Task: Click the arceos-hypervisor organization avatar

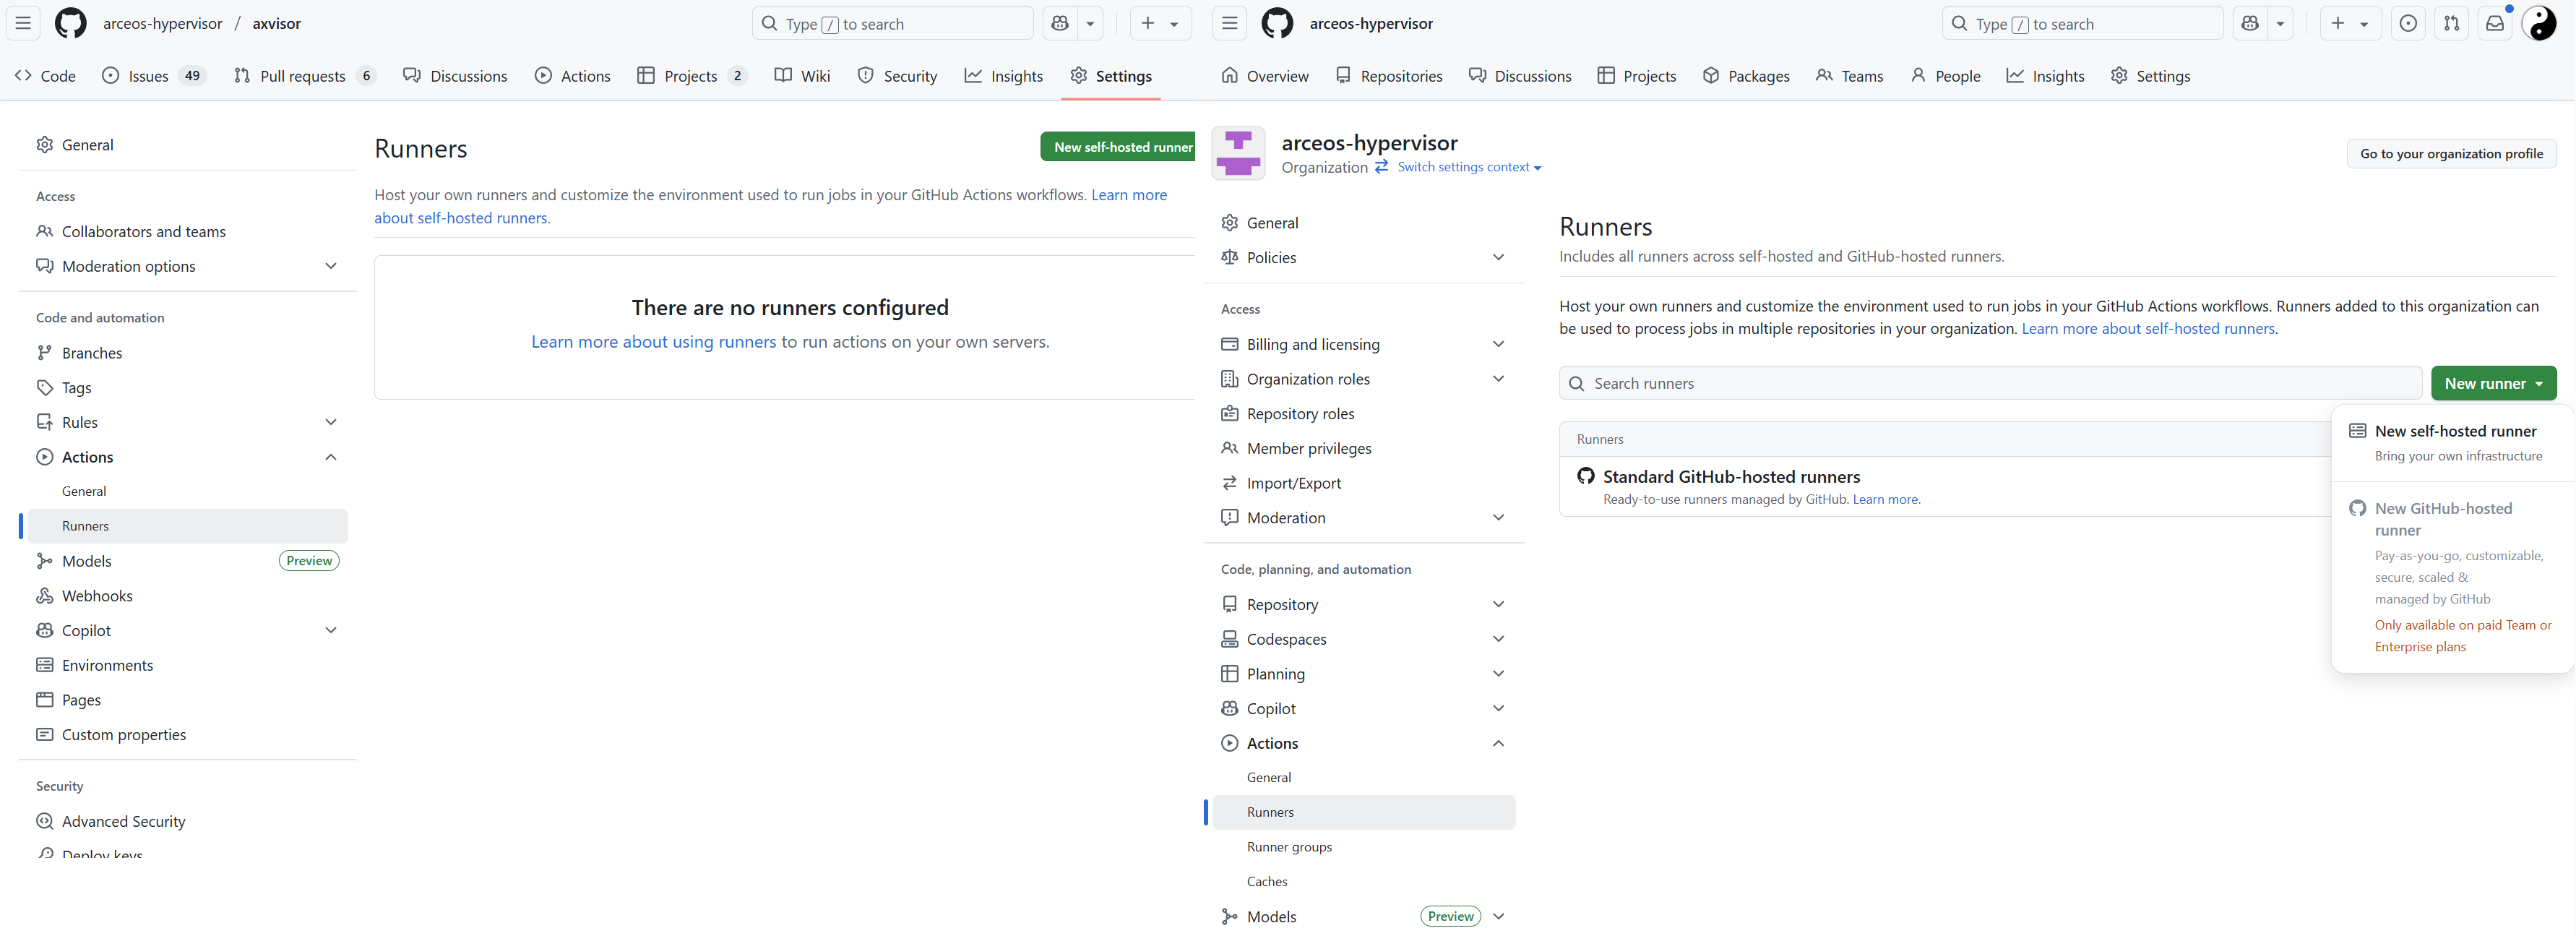Action: point(1238,153)
